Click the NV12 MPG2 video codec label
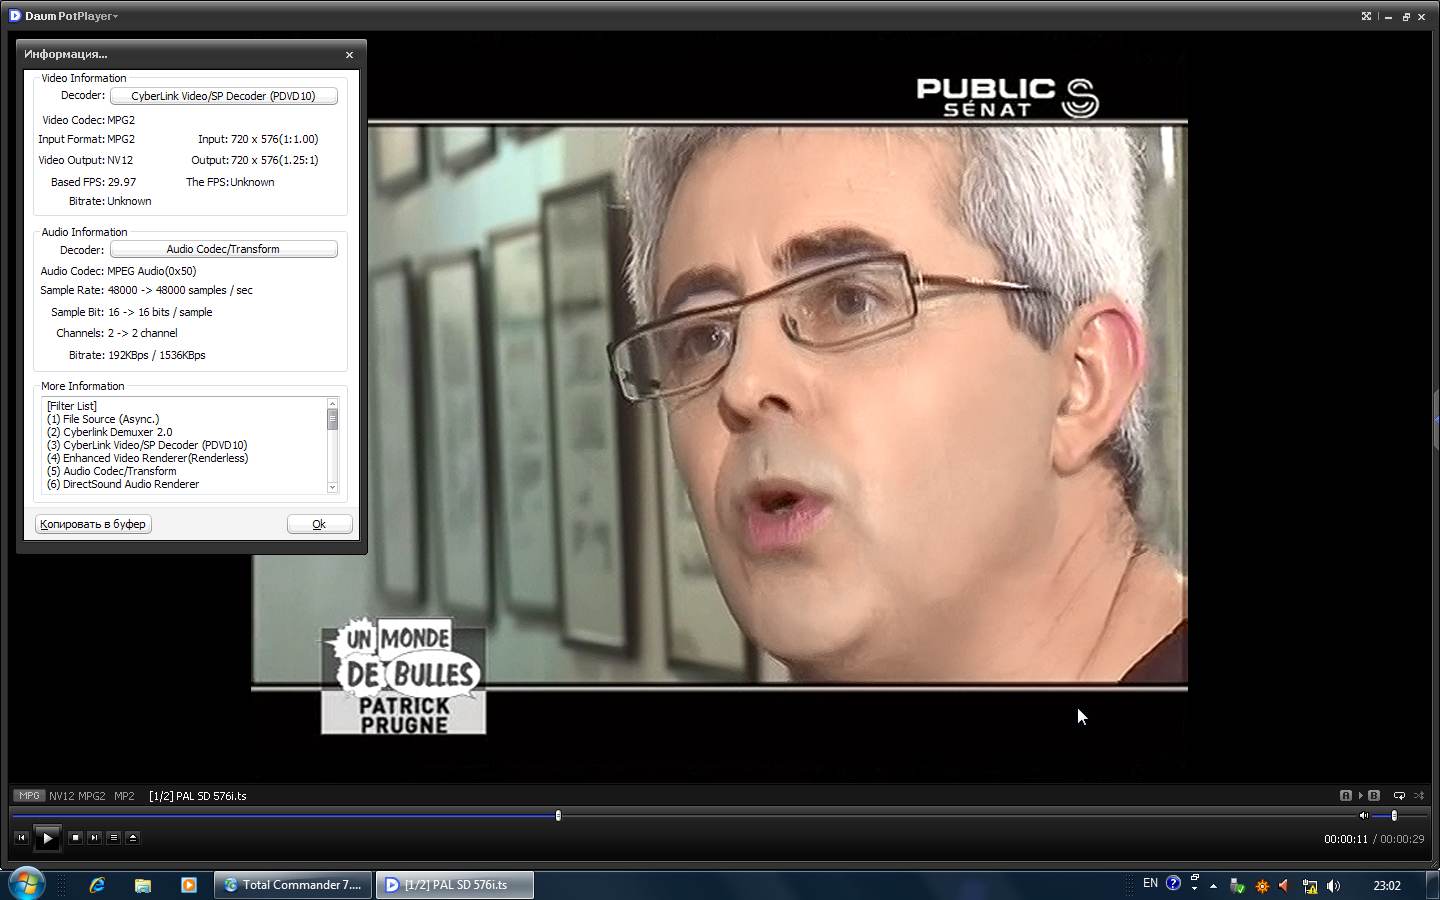1440x900 pixels. (77, 796)
